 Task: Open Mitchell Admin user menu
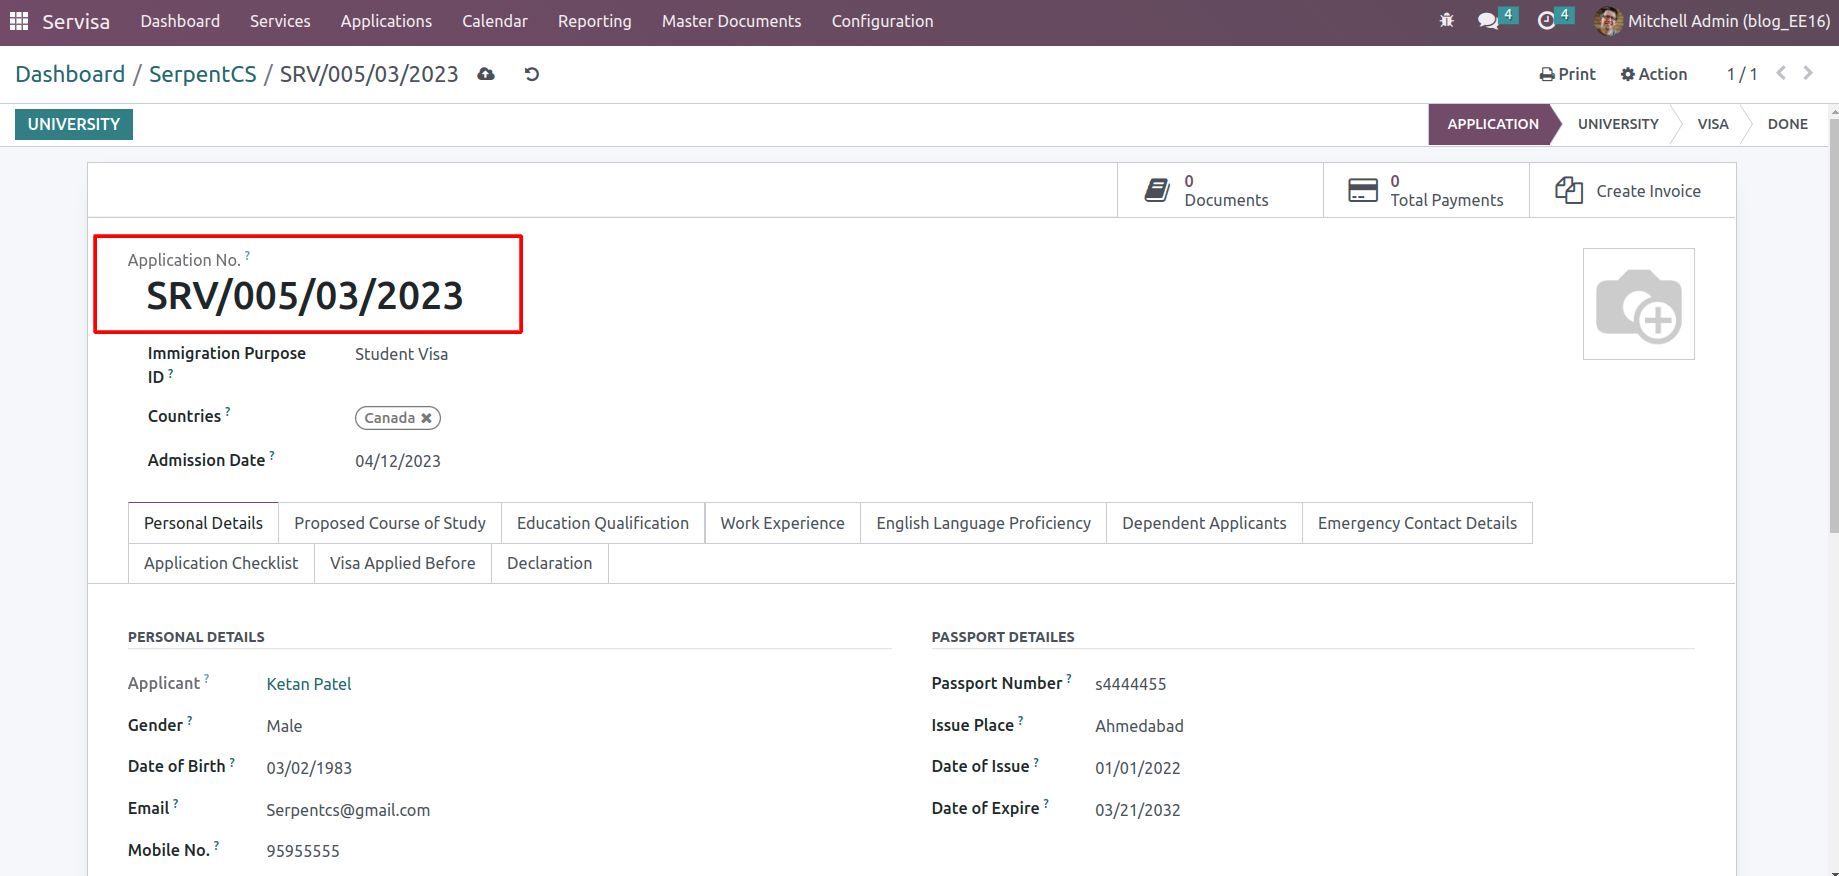[x=1713, y=21]
